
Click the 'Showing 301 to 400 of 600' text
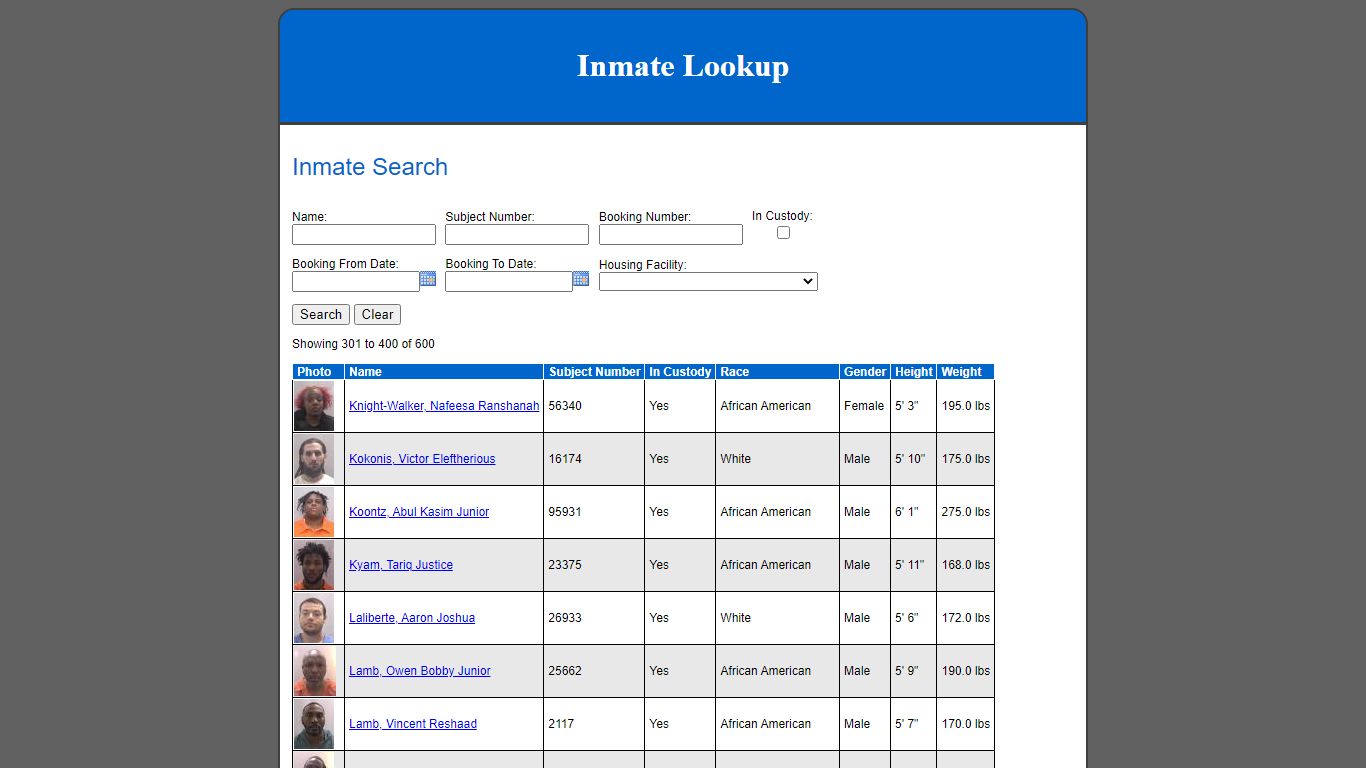363,344
